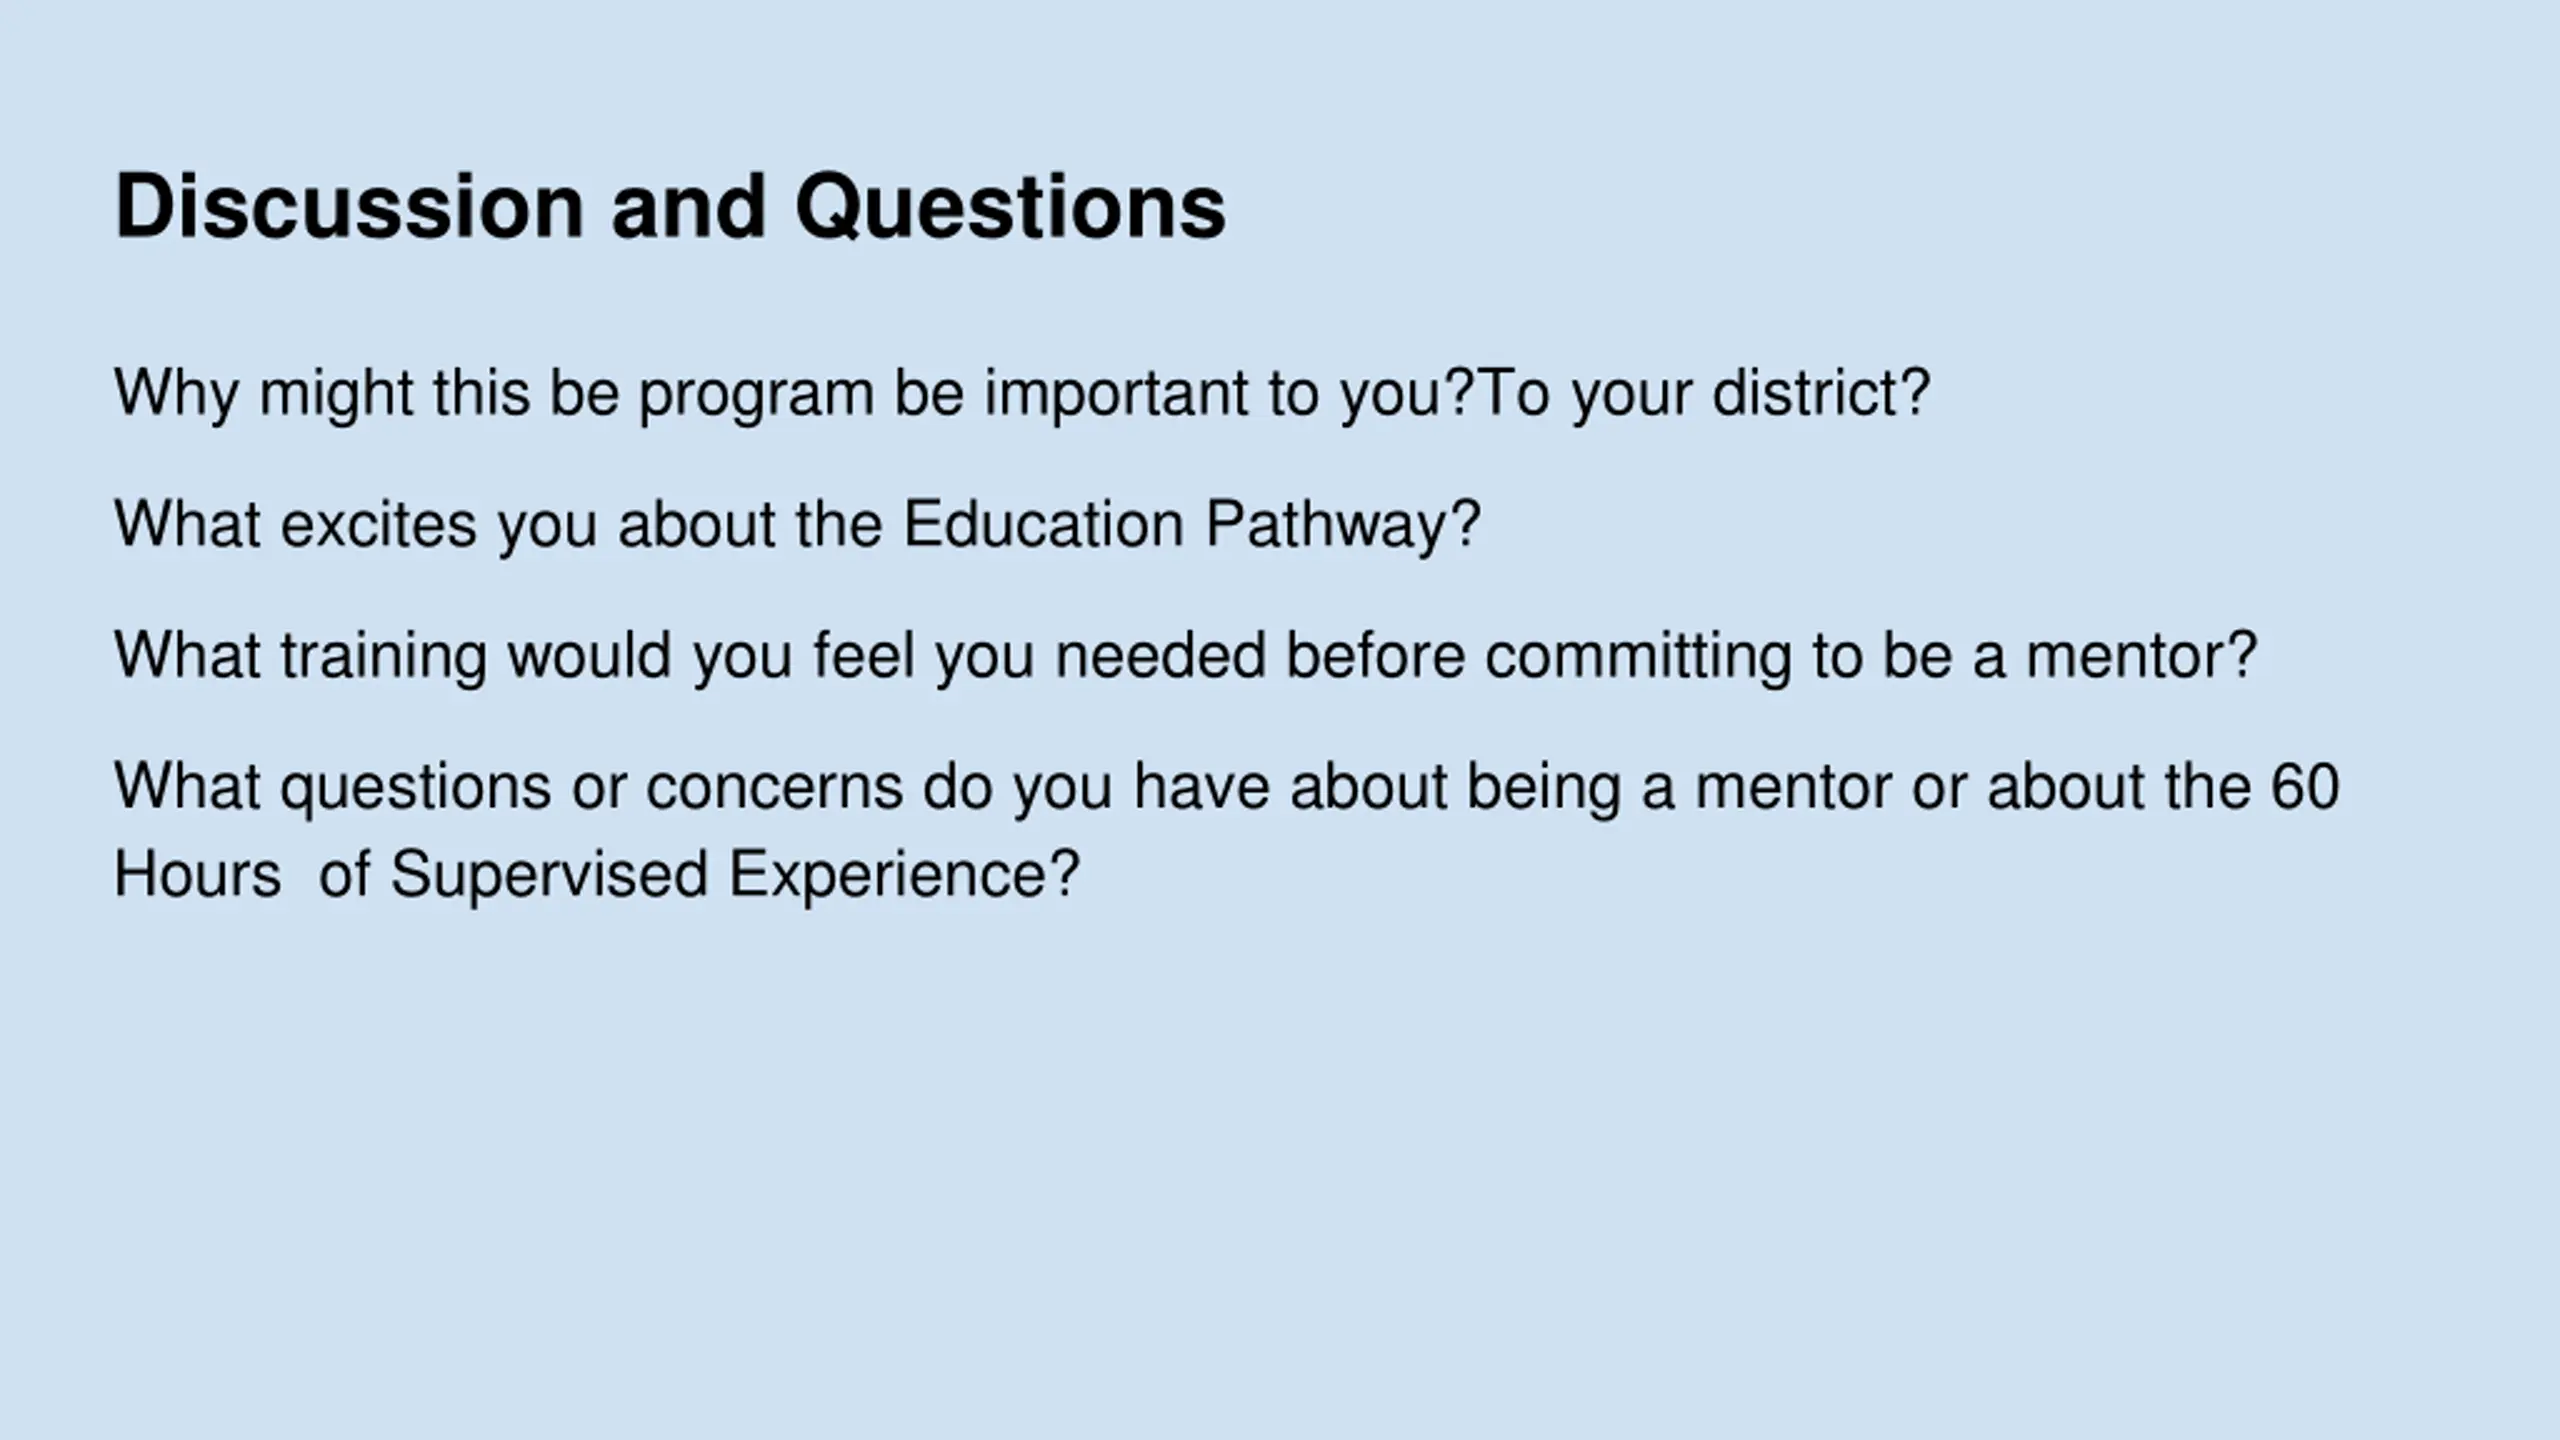This screenshot has height=1440, width=2560.
Task: Click the word 'Experience?' ending the last line
Action: [904, 874]
